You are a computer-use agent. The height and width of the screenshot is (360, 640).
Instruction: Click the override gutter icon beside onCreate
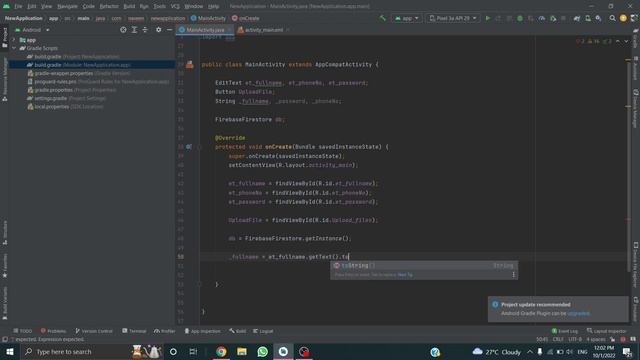[x=189, y=147]
